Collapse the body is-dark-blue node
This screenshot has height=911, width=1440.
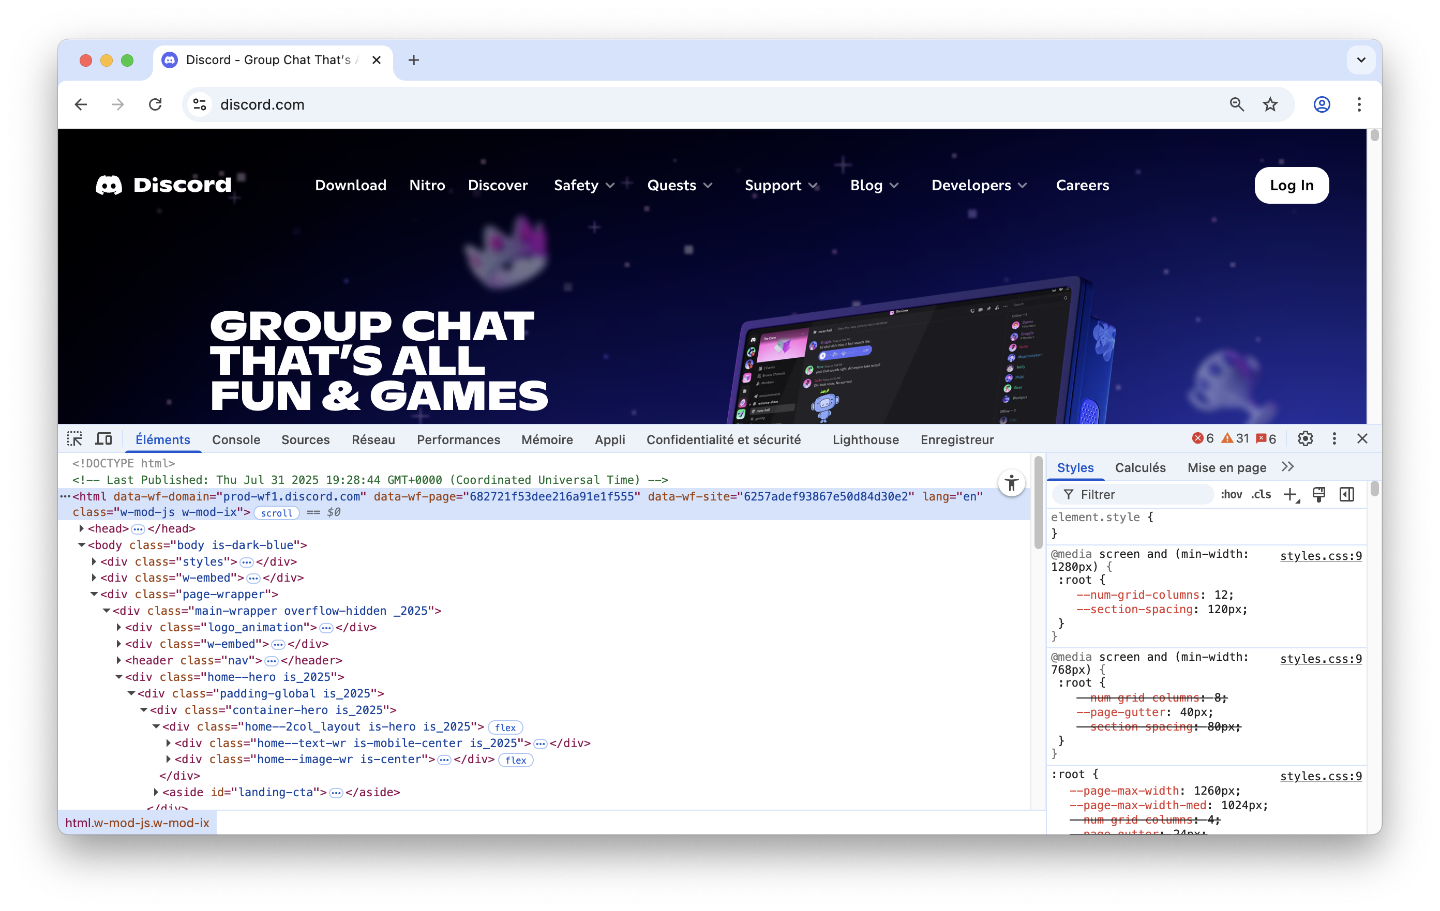pyautogui.click(x=82, y=546)
